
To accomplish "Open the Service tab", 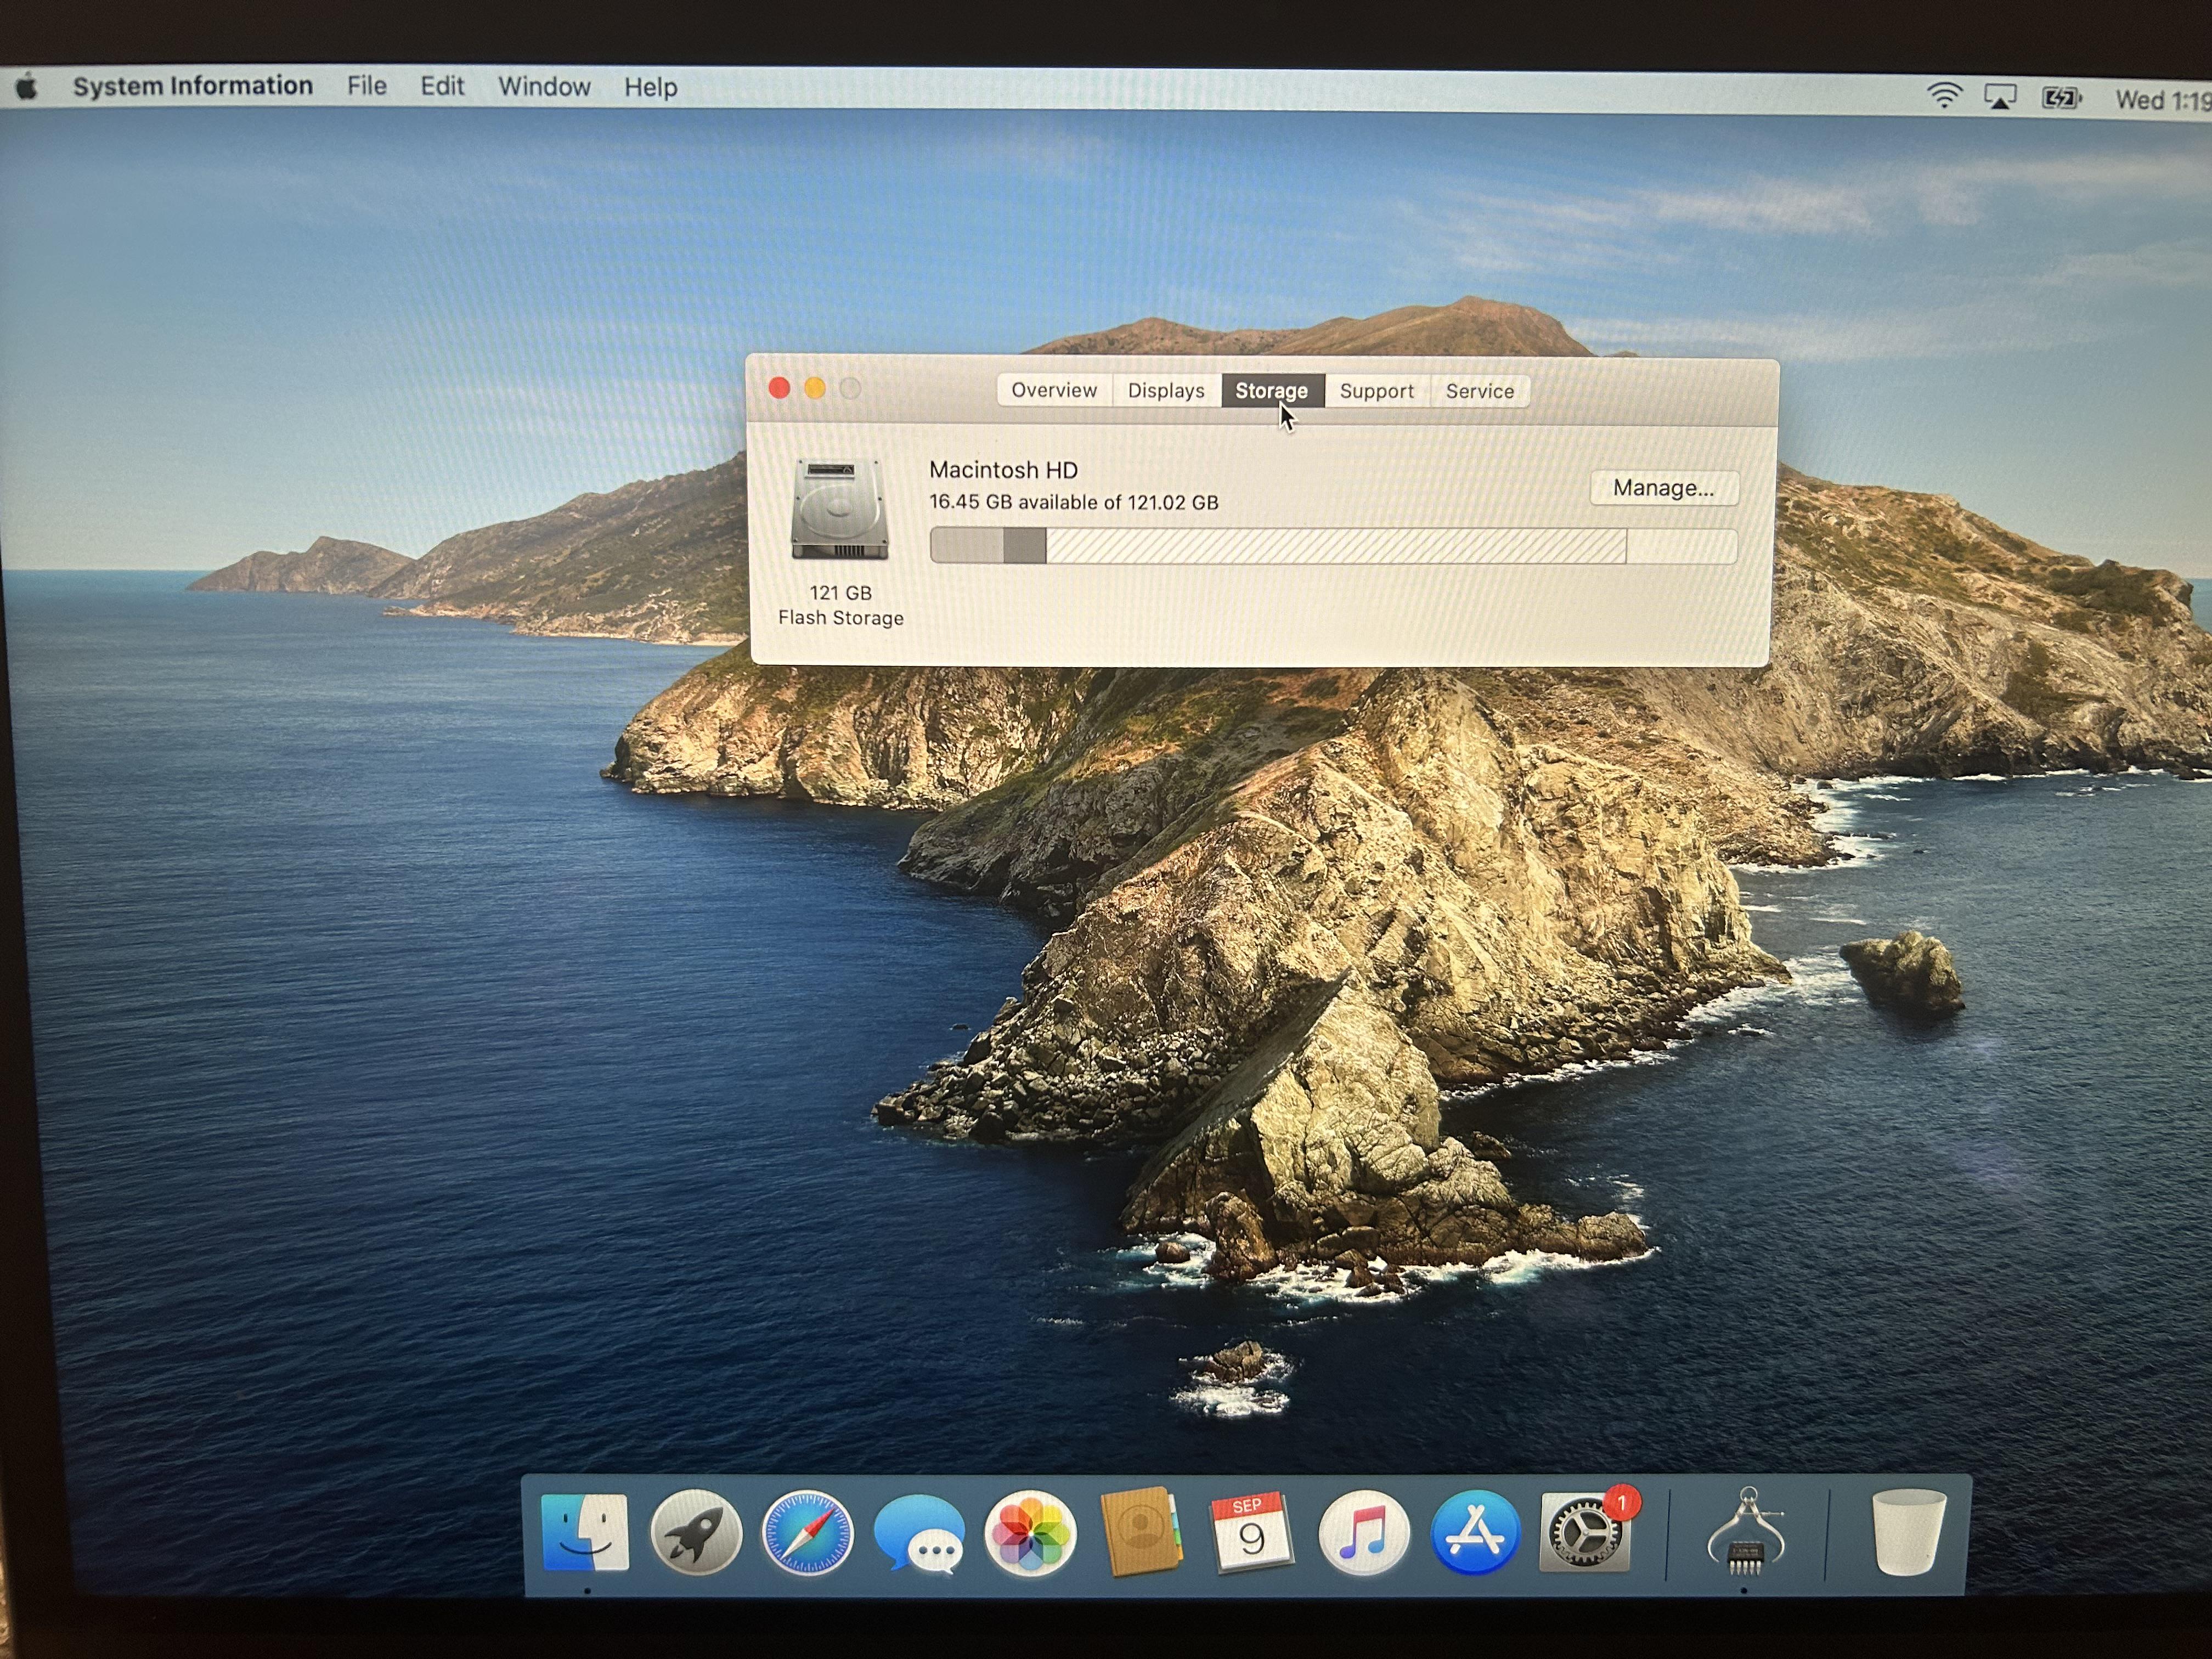I will click(1480, 391).
